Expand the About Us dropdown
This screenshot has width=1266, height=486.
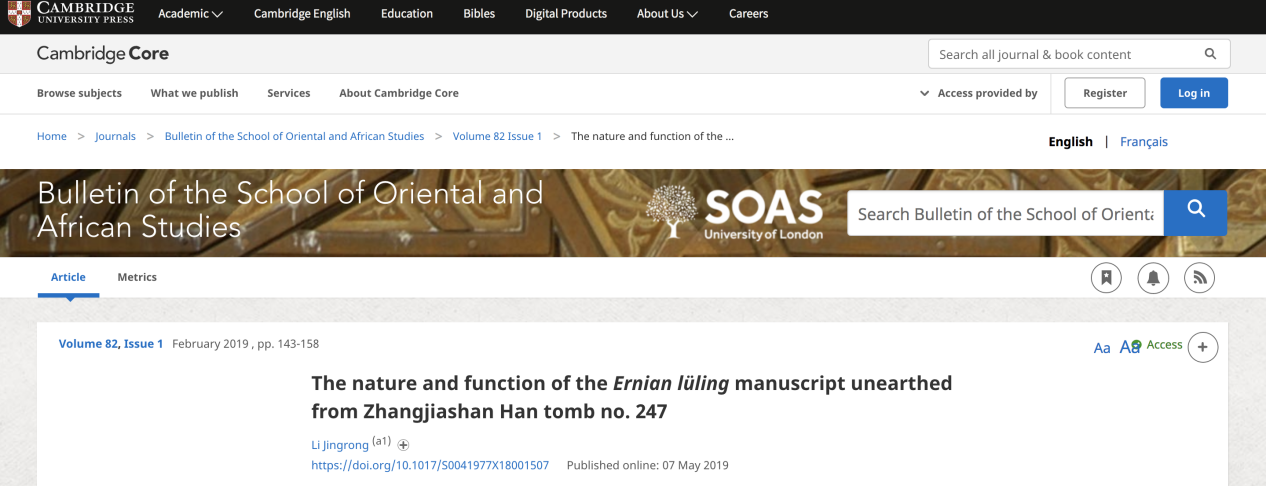(667, 14)
